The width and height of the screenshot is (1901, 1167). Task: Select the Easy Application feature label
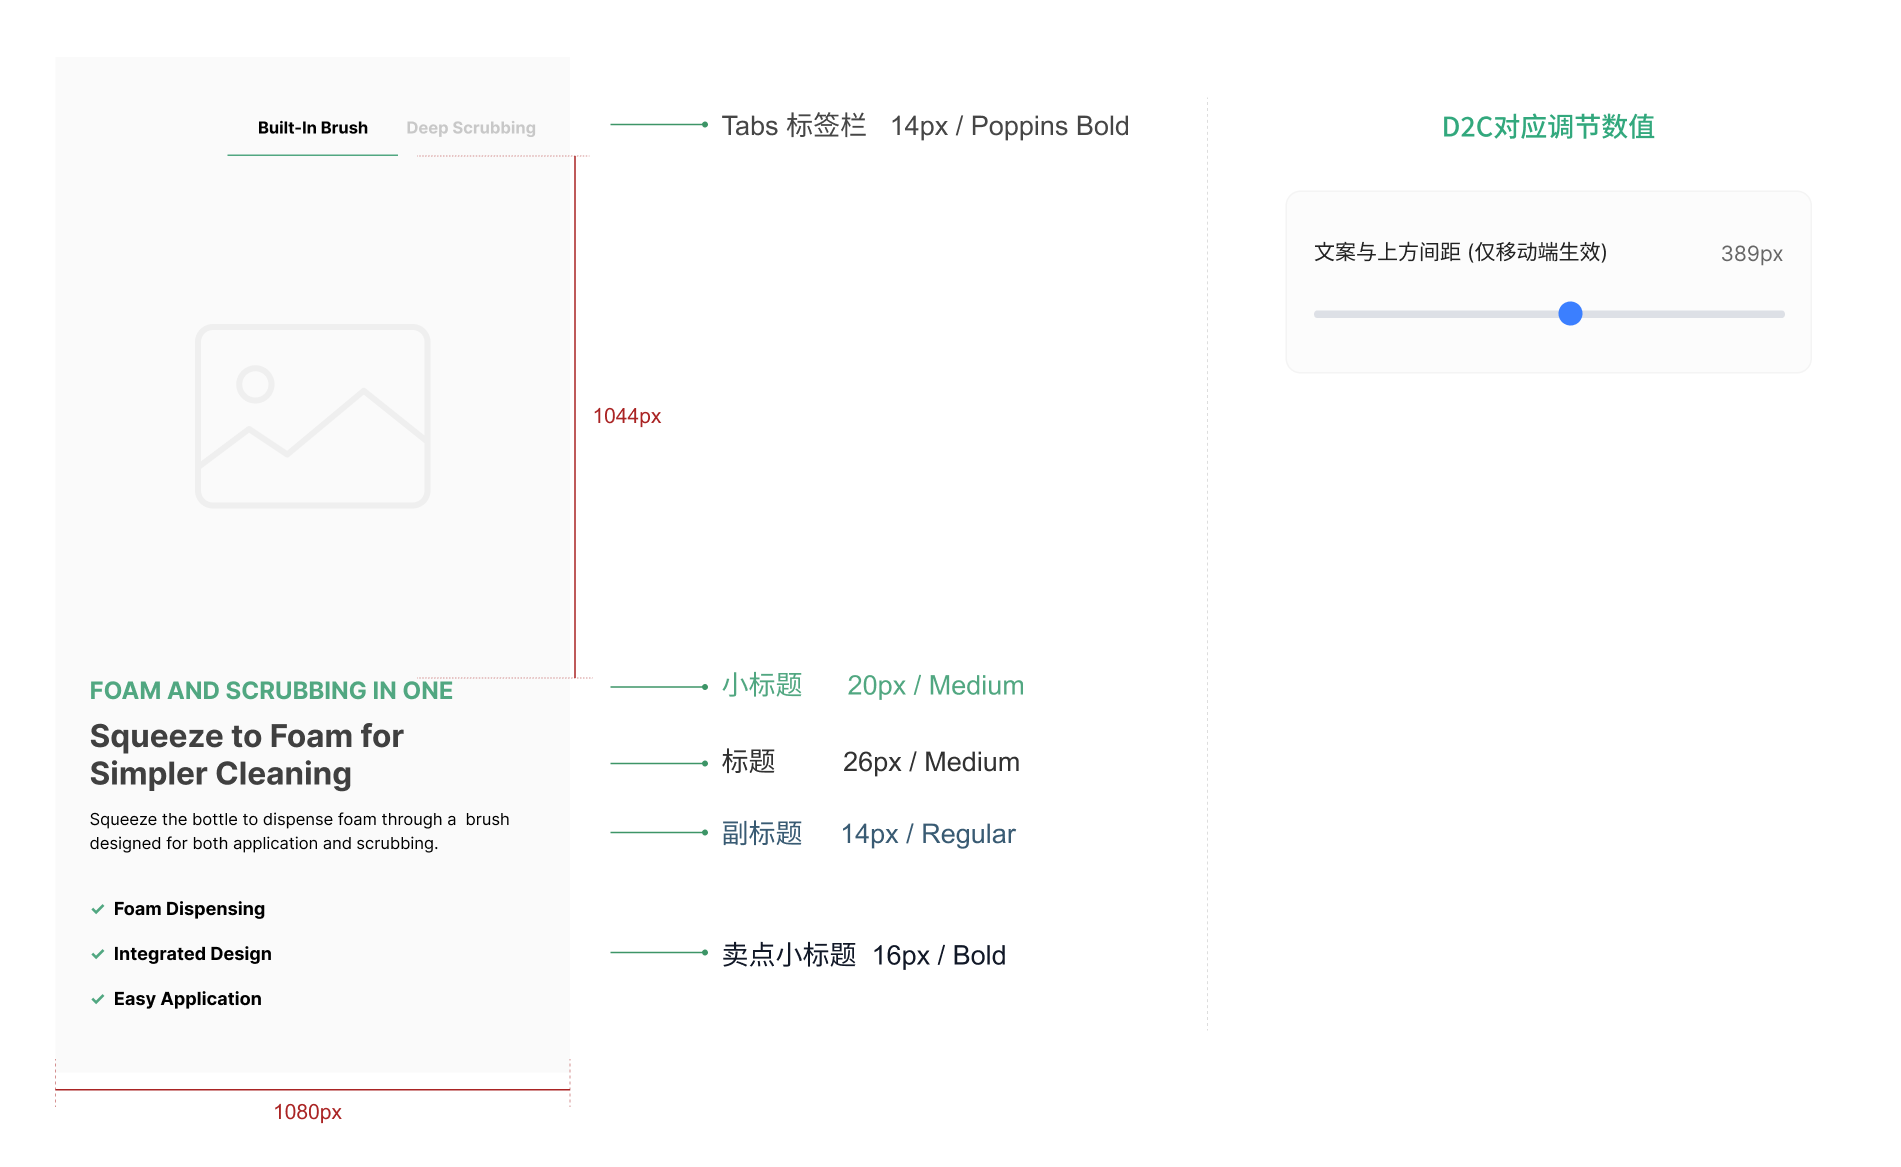click(187, 999)
